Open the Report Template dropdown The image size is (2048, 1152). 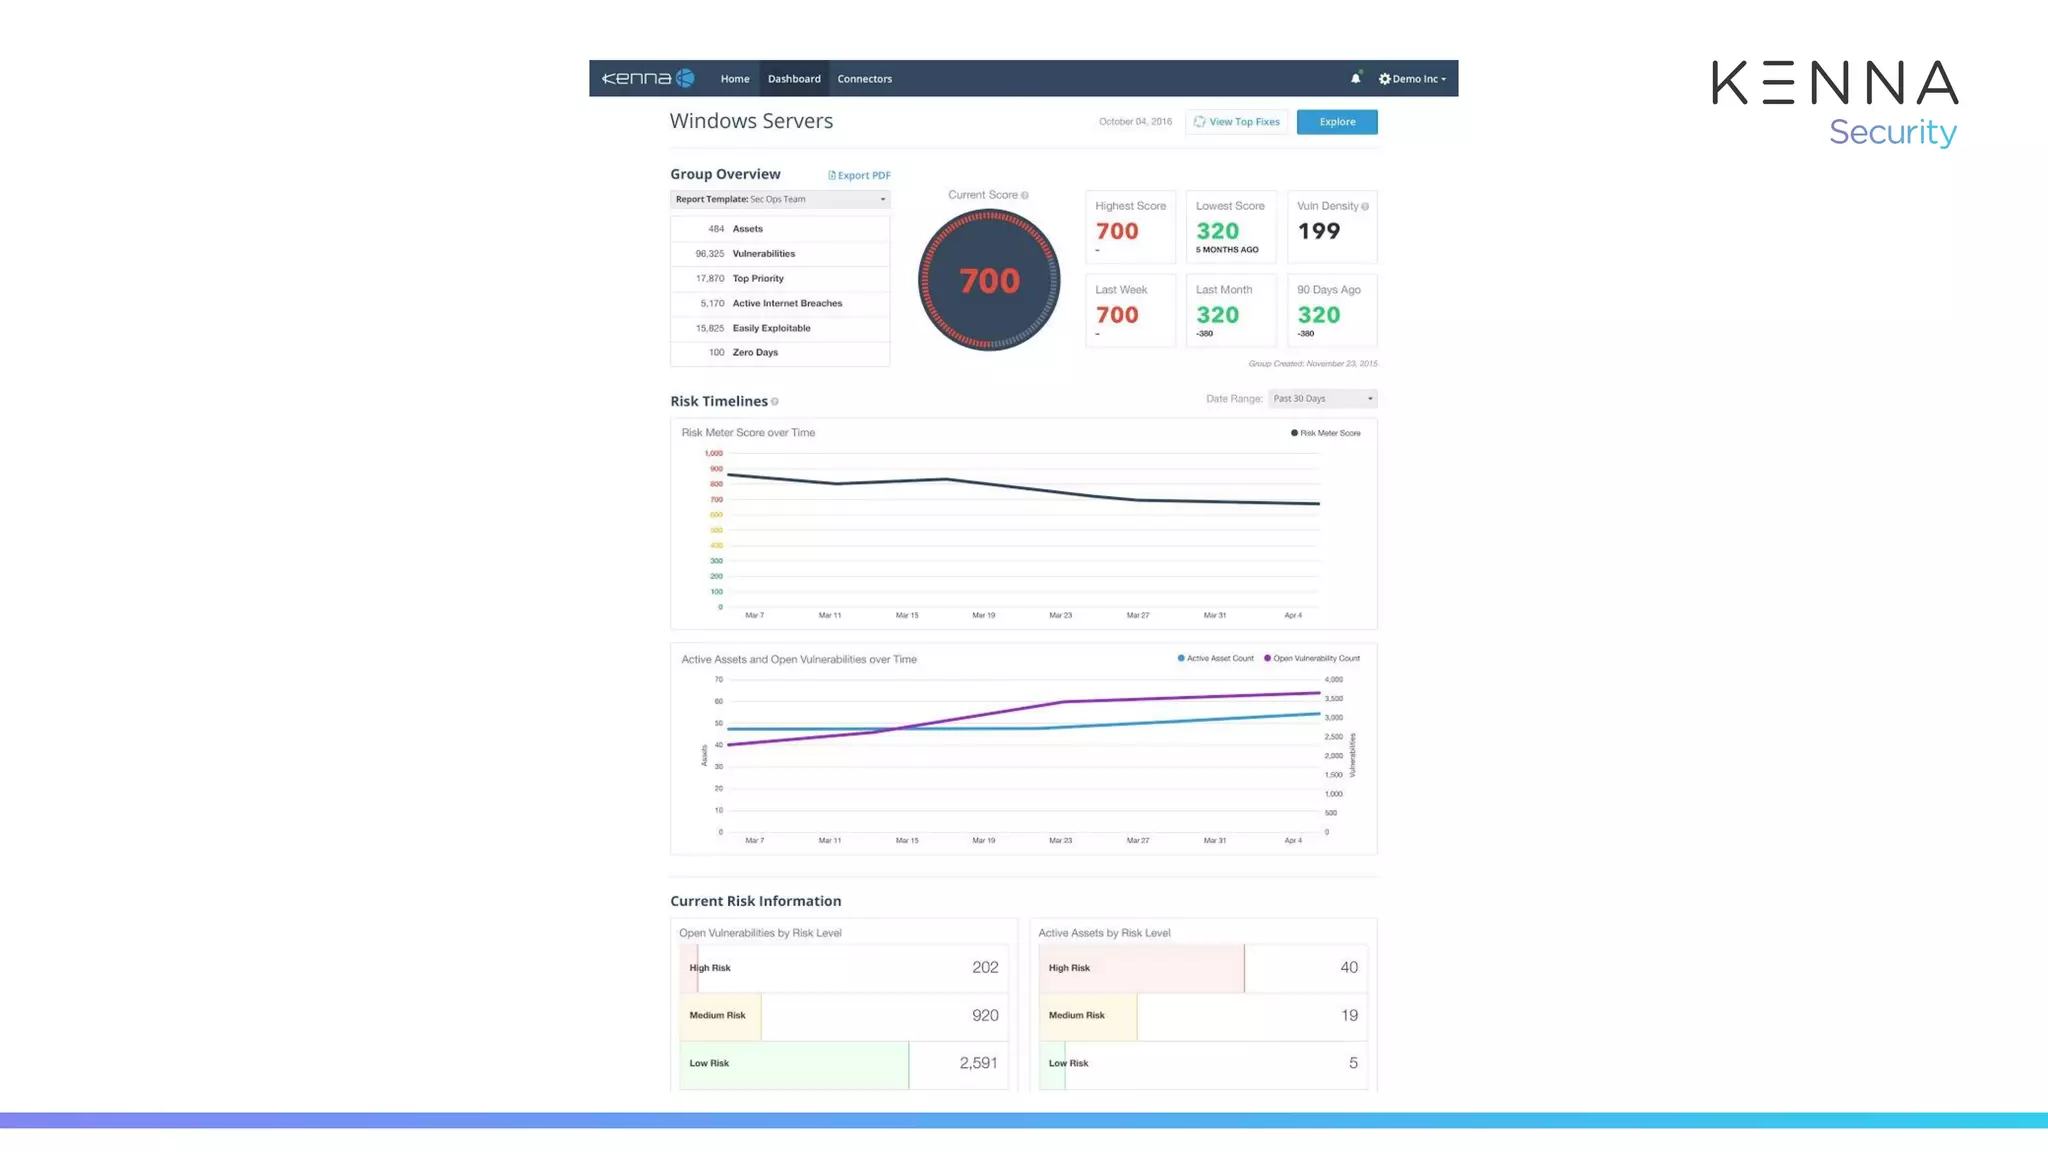[x=780, y=199]
